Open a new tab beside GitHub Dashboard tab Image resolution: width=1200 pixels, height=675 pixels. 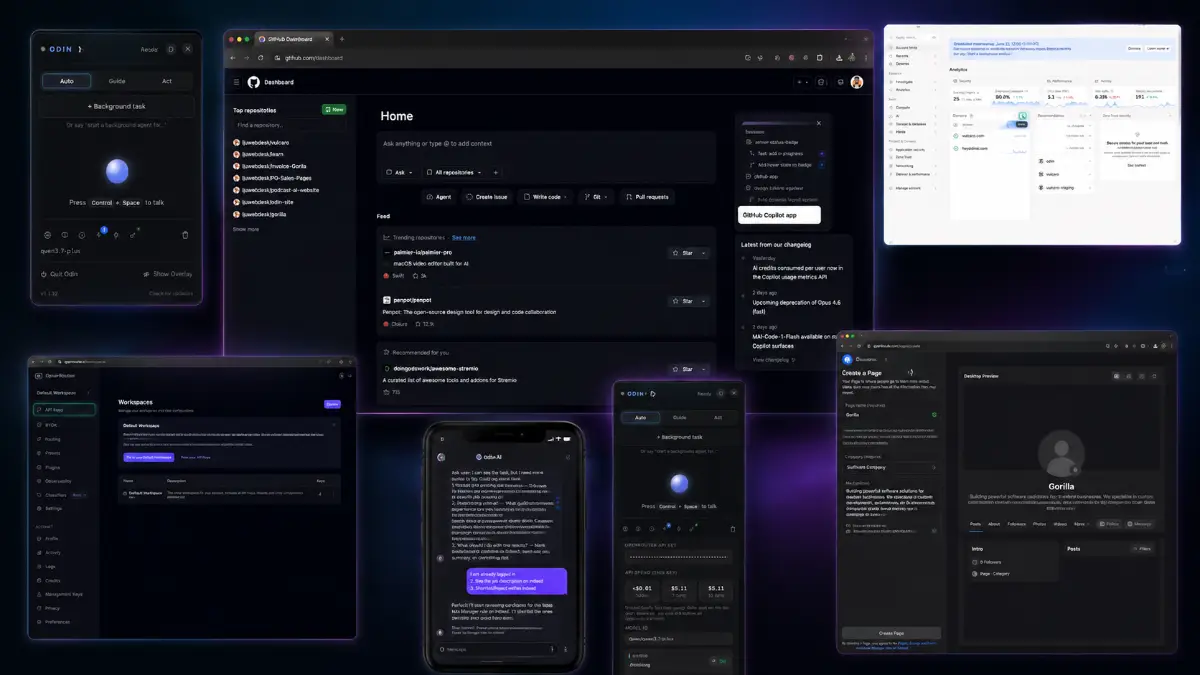(x=342, y=39)
